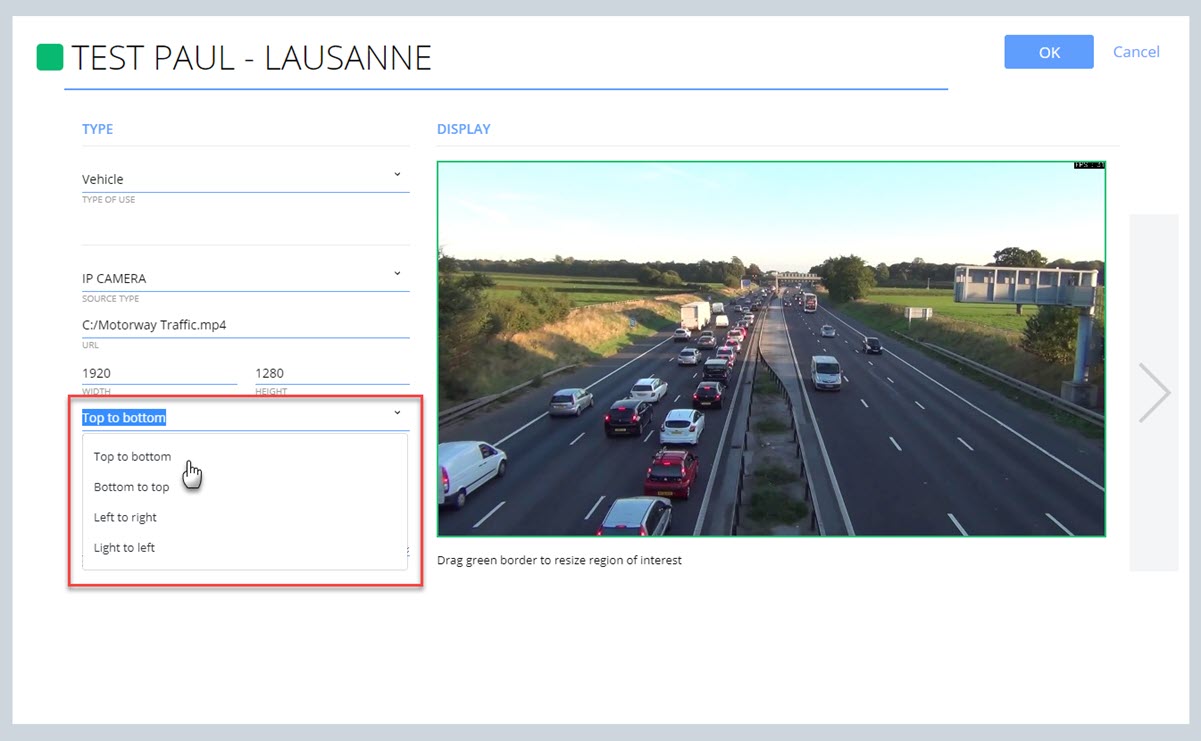
Task: Click the TYPE section heading
Action: point(97,129)
